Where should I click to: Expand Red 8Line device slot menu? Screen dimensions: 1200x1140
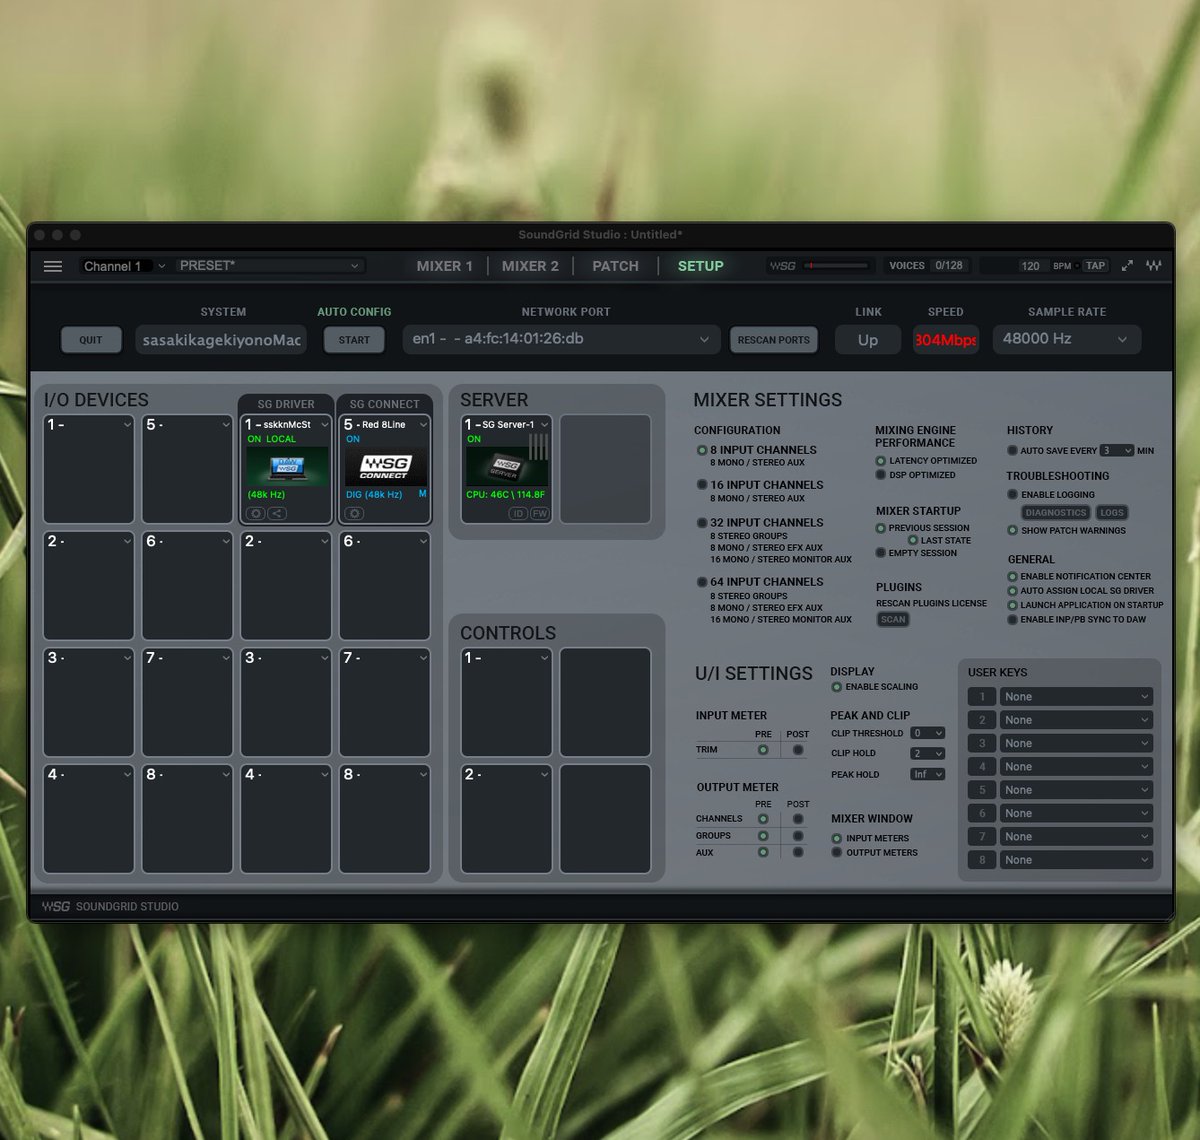coord(423,425)
